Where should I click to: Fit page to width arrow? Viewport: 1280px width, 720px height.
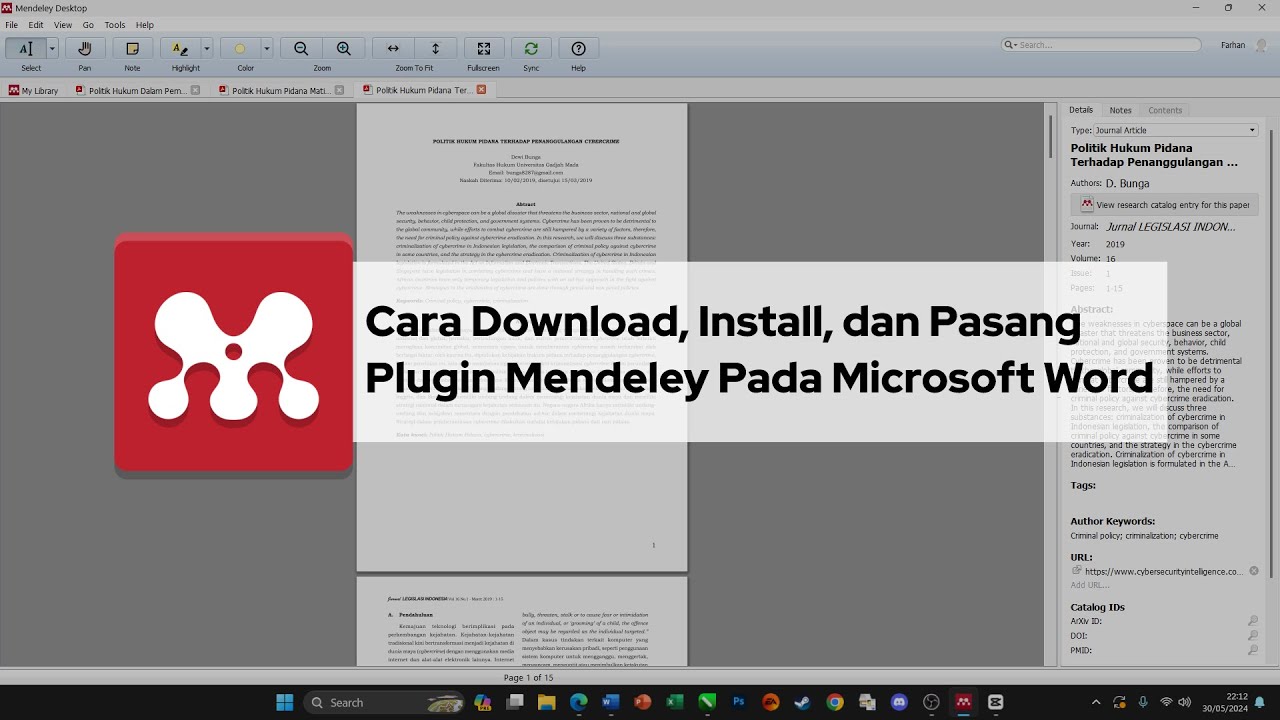[393, 48]
